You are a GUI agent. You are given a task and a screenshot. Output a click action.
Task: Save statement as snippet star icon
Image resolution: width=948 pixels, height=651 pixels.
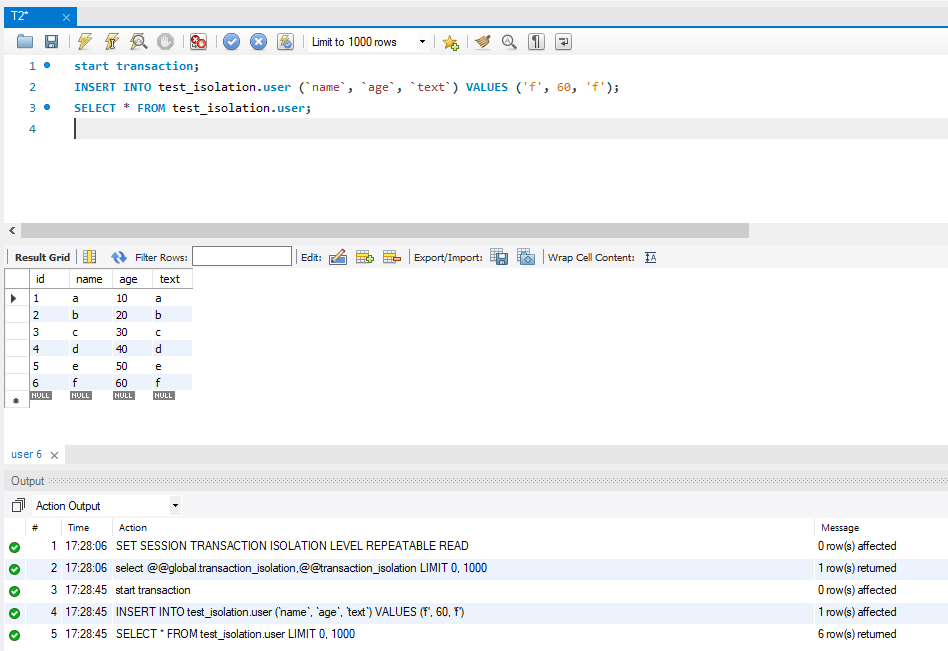[450, 42]
